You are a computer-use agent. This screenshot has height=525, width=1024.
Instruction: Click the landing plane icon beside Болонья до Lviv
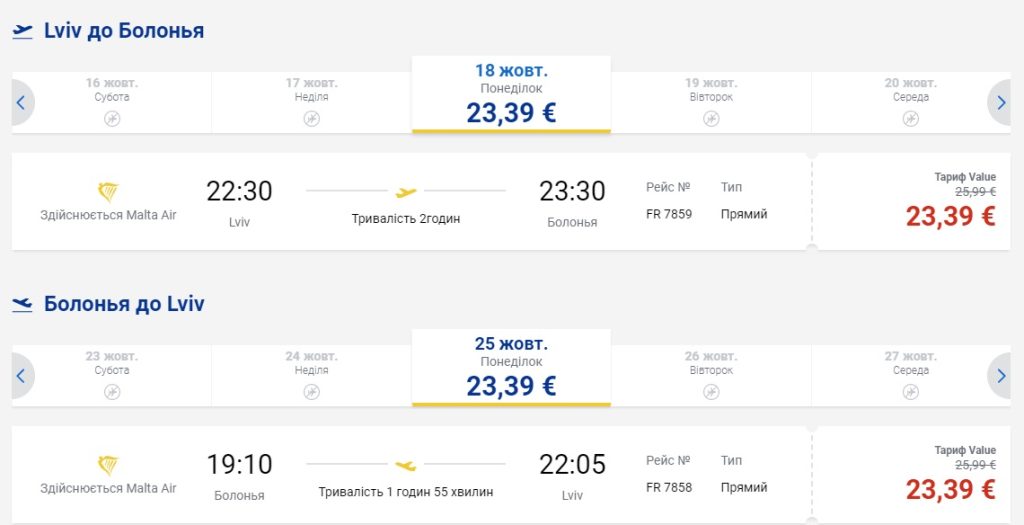click(x=23, y=304)
